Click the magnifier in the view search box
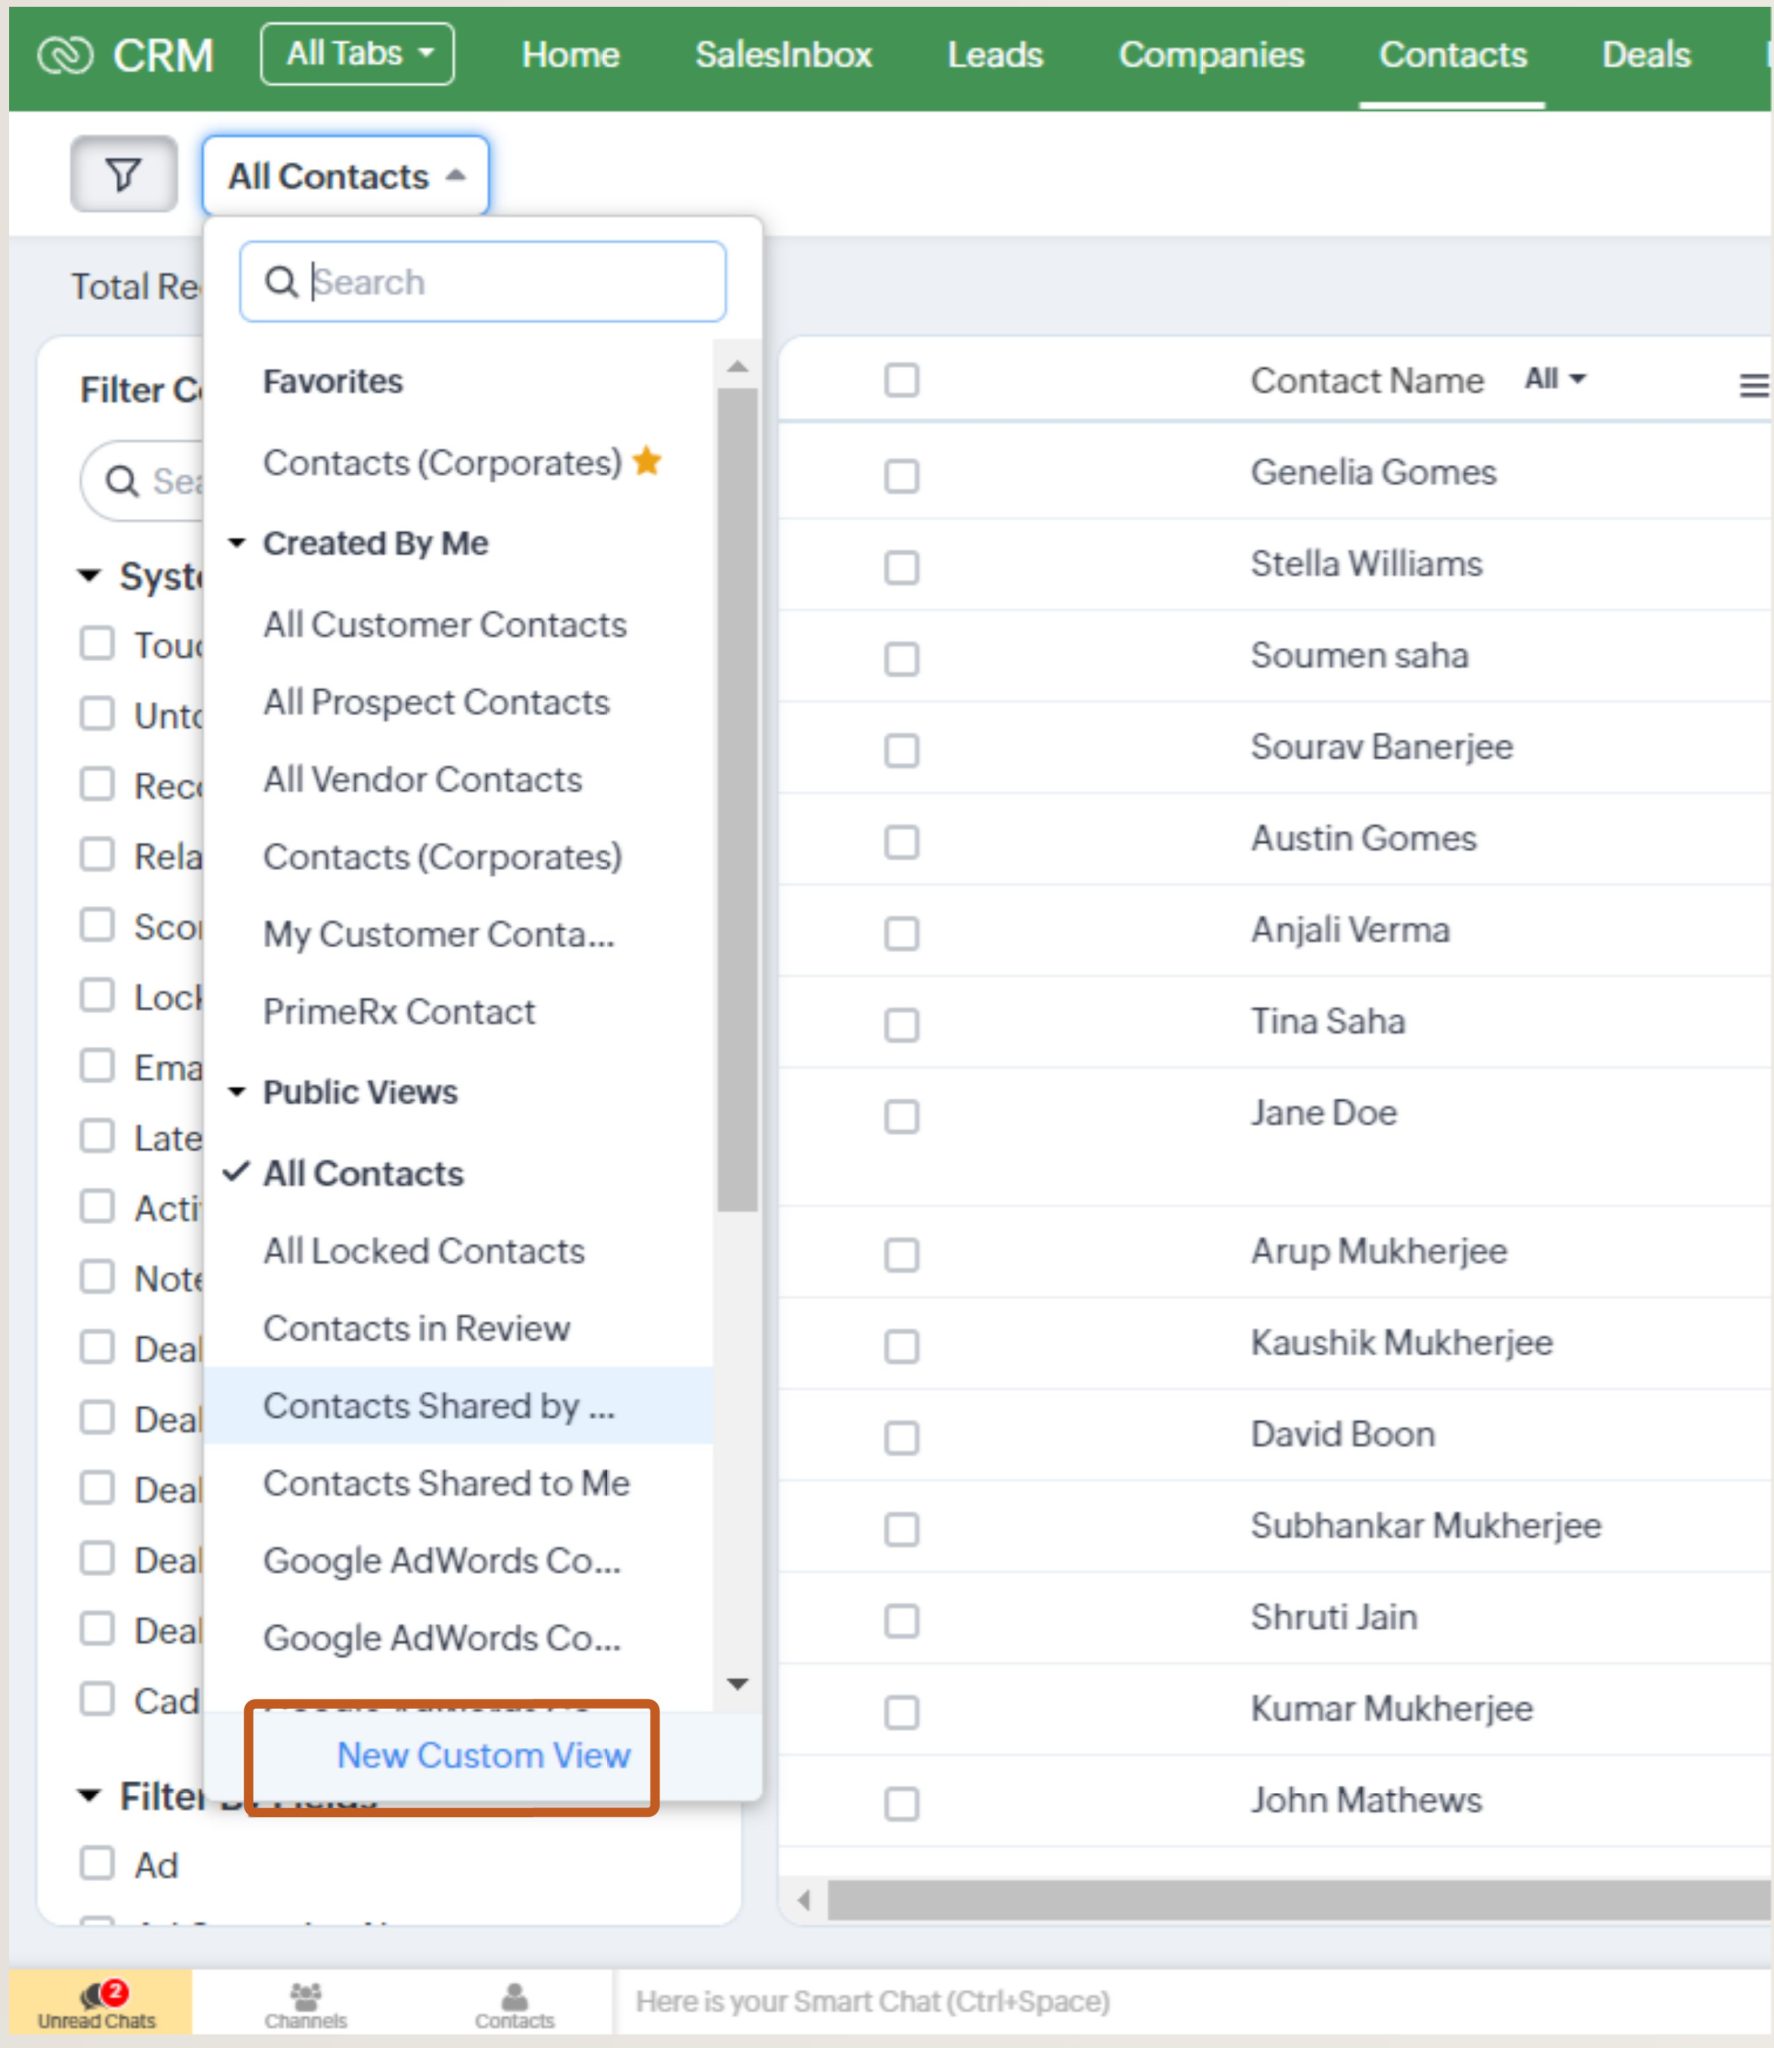 pyautogui.click(x=281, y=282)
